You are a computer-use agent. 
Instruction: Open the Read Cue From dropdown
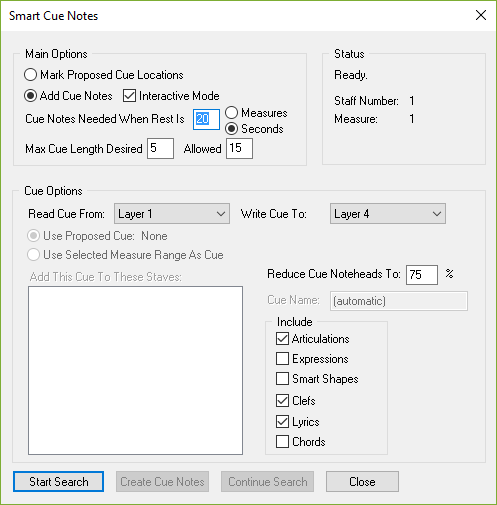[x=172, y=213]
